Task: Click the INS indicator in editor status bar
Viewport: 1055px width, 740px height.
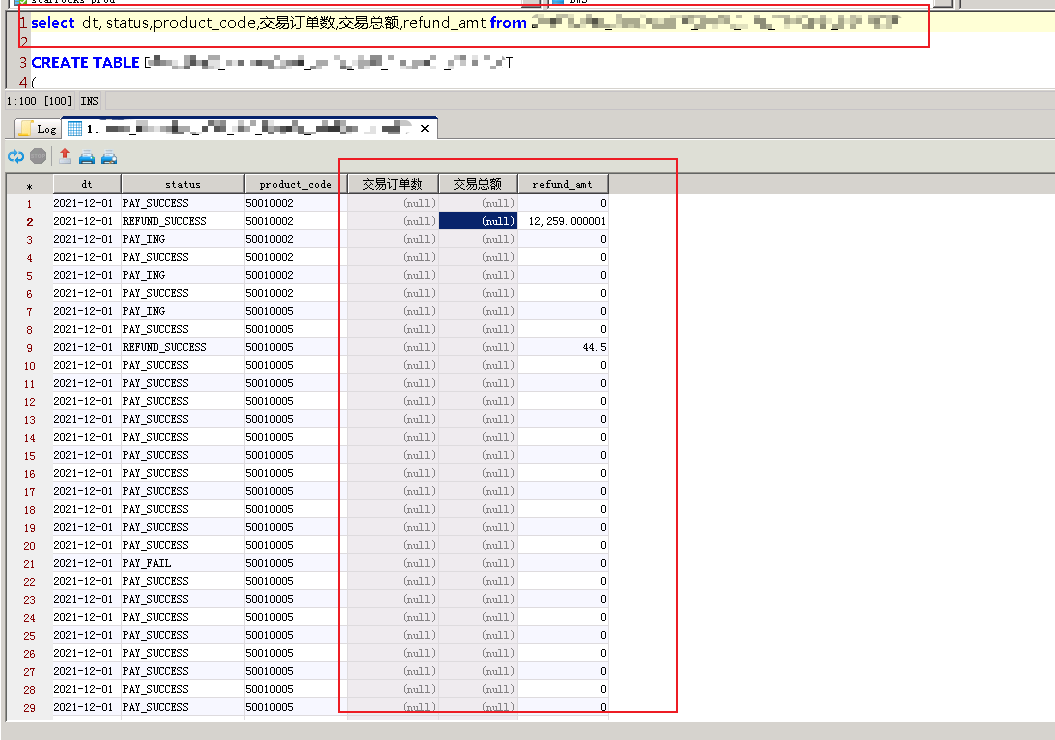Action: pos(89,101)
